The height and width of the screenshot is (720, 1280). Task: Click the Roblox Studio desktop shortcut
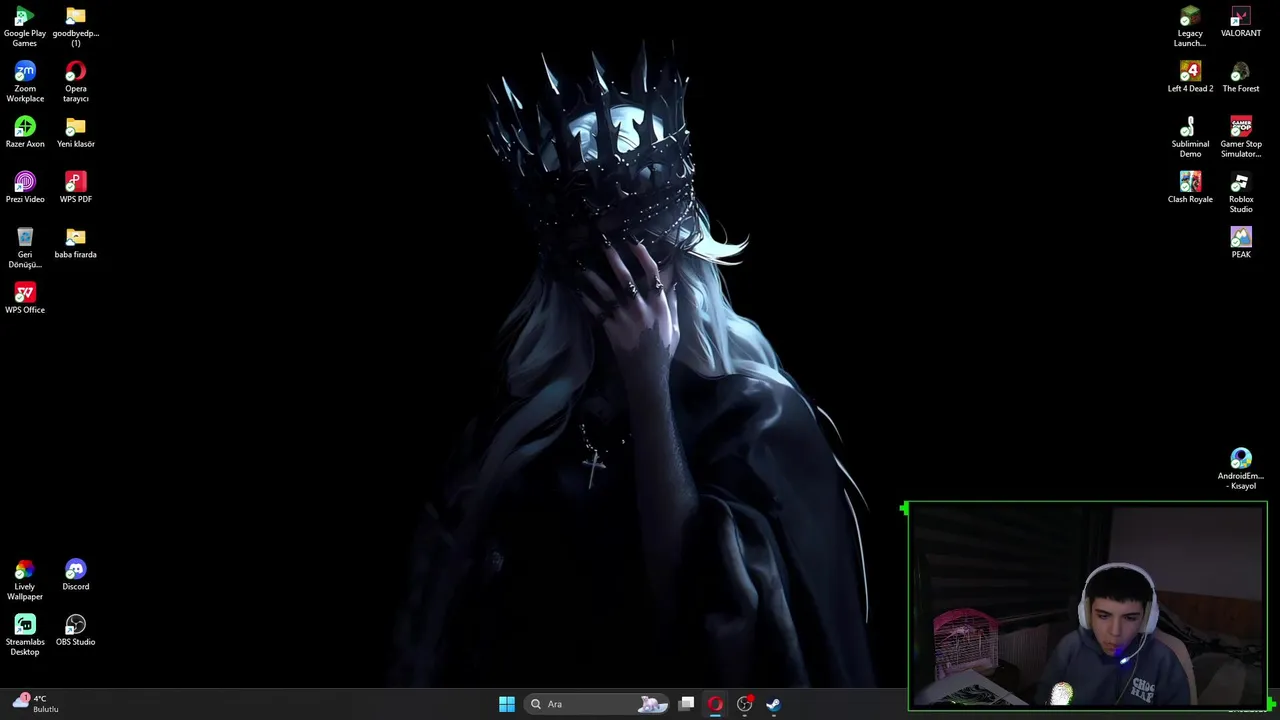click(x=1241, y=192)
